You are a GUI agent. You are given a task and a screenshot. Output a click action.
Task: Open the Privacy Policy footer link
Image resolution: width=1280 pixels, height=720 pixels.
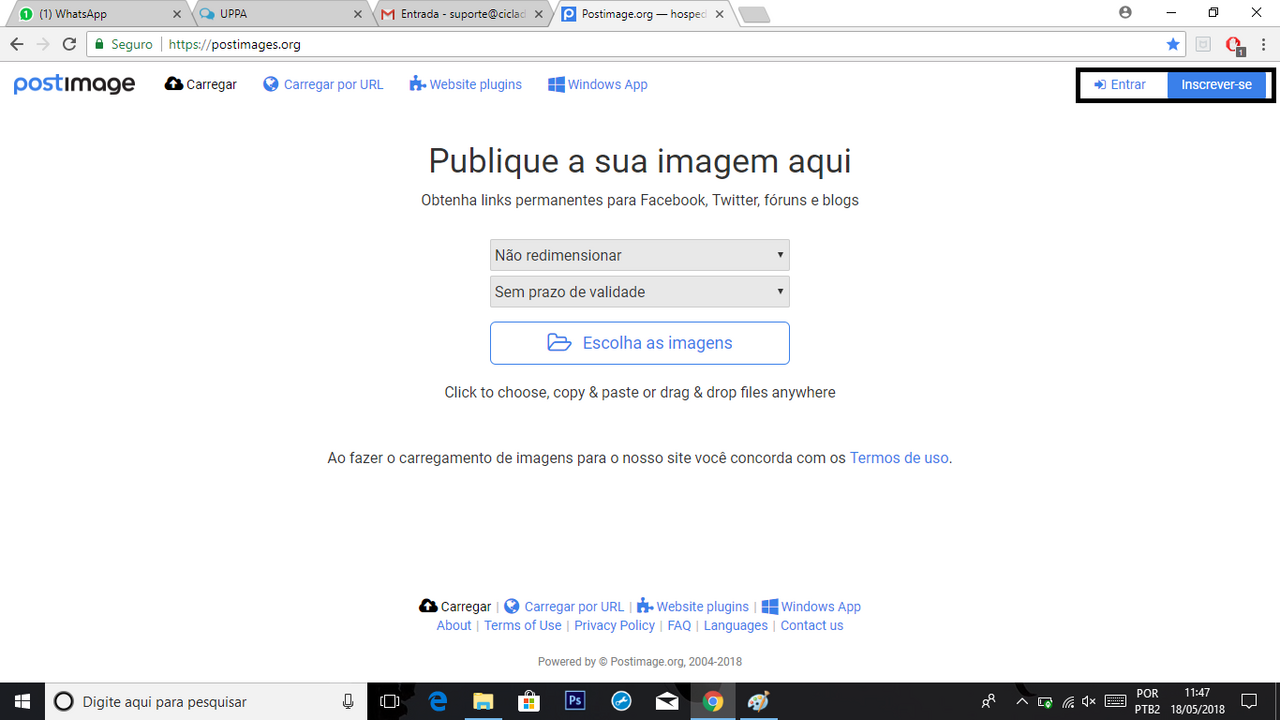coord(614,625)
